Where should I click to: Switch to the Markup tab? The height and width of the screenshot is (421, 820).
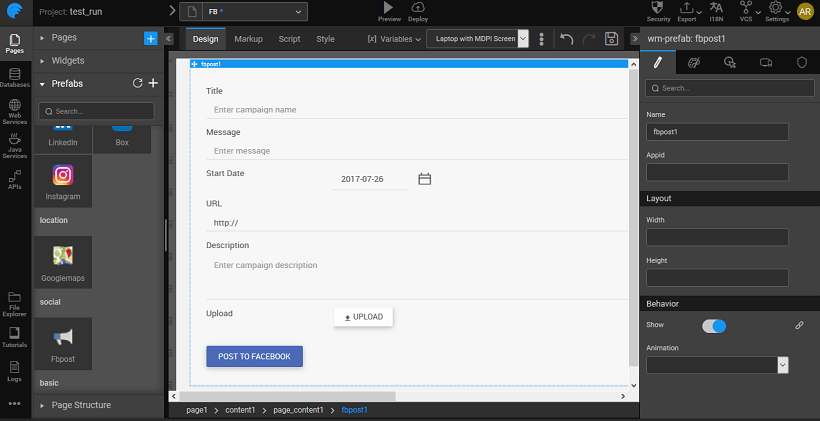pyautogui.click(x=248, y=39)
